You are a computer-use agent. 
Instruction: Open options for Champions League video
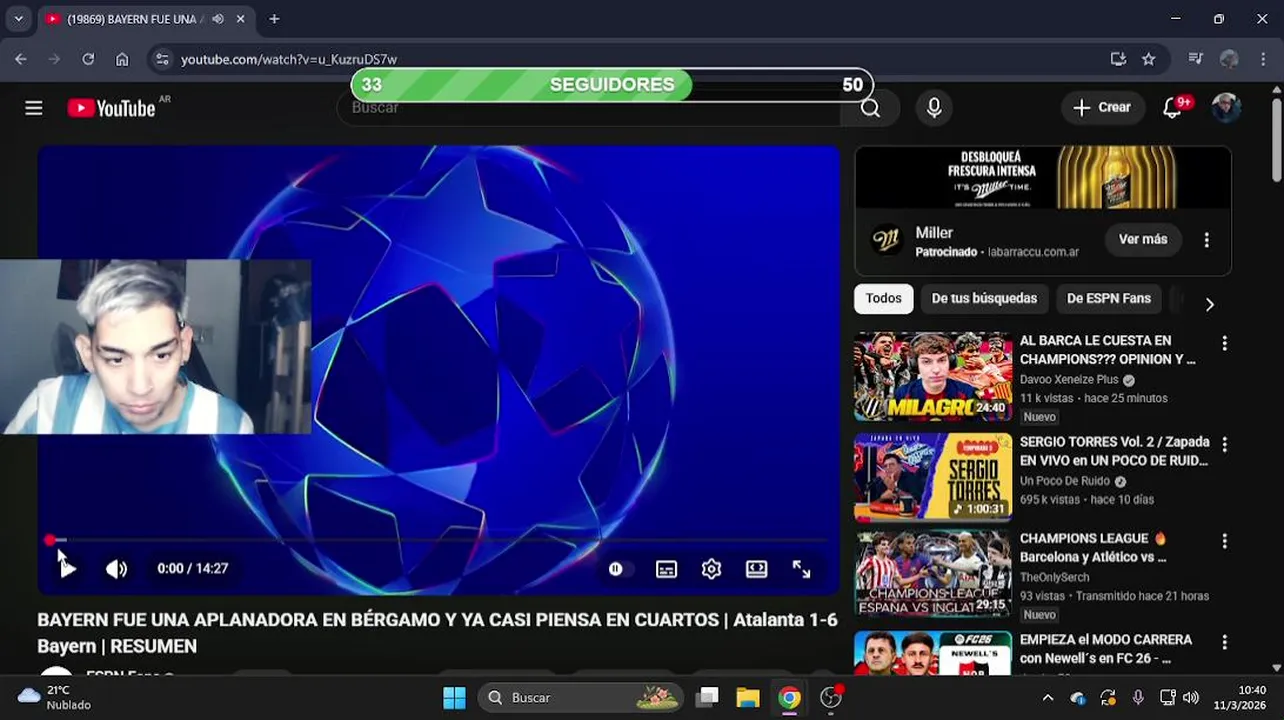[1224, 541]
